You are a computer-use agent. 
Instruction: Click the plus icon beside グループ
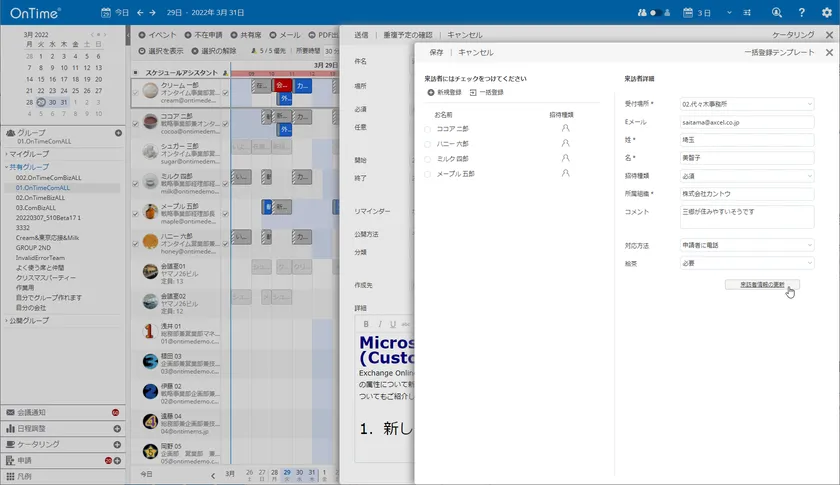117,132
